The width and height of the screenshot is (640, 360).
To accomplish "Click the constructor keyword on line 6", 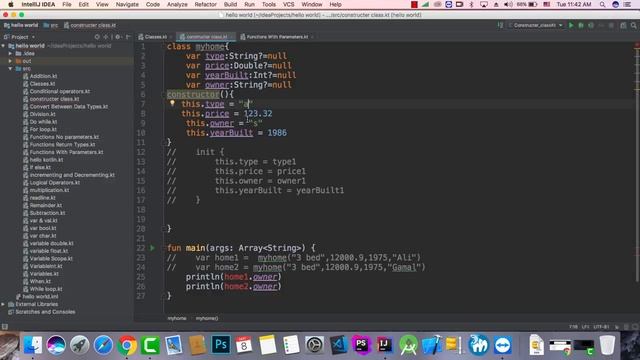I will point(193,94).
